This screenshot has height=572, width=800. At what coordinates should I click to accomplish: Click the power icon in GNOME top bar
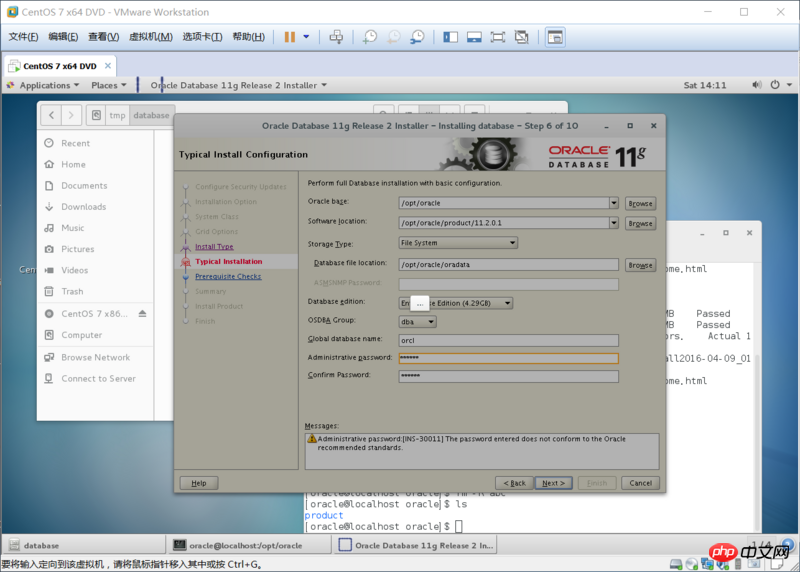click(x=775, y=85)
